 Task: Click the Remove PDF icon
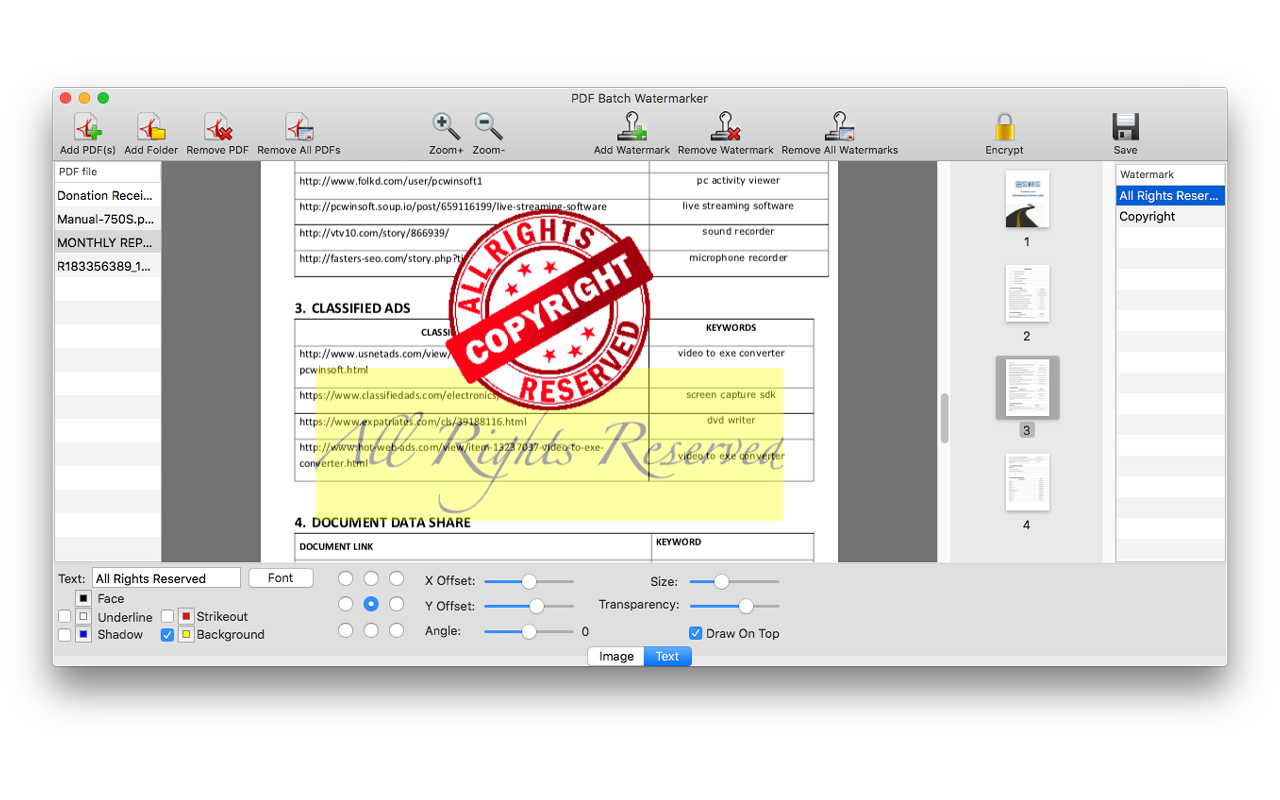pos(218,127)
